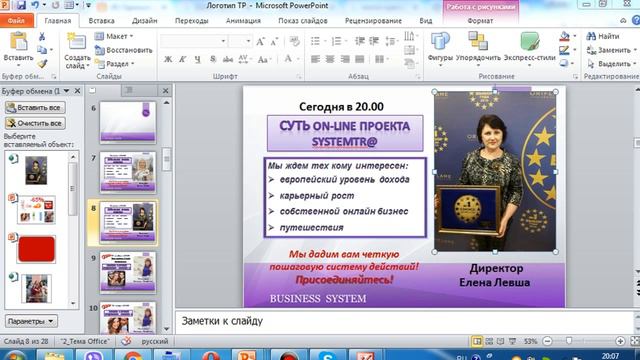The image size is (640, 360).
Task: Switch to the Дизайн tab
Action: 144,20
